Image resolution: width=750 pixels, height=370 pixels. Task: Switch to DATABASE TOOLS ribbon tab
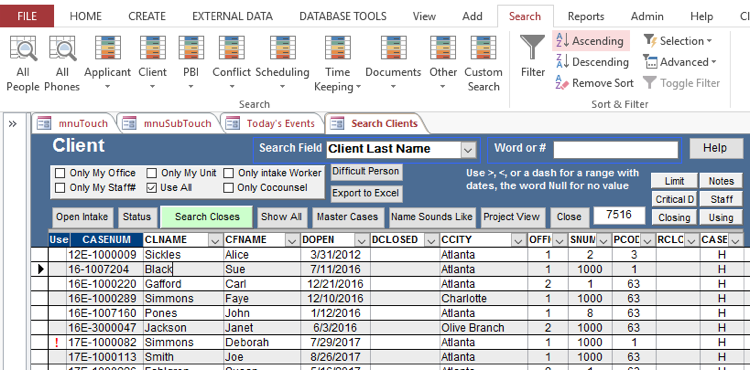(342, 16)
